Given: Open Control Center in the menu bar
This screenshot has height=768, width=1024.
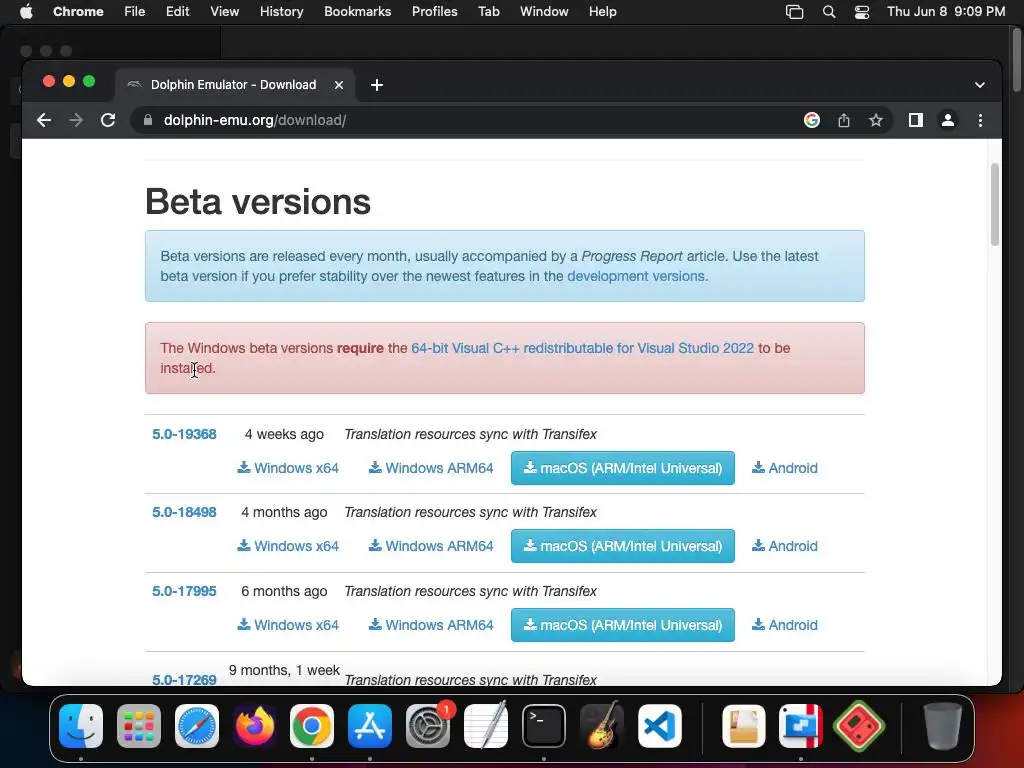Looking at the screenshot, I should click(862, 12).
